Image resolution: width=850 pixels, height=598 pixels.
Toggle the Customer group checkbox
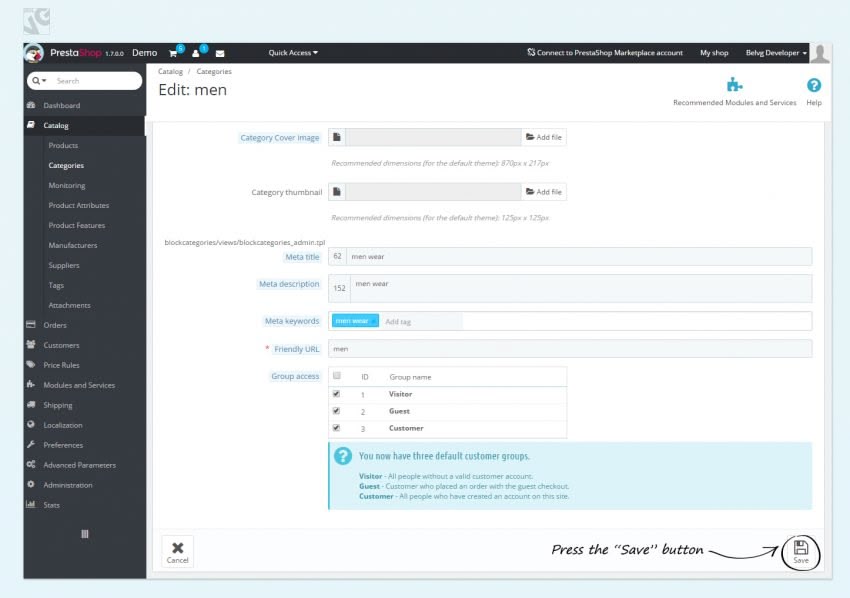coord(337,428)
